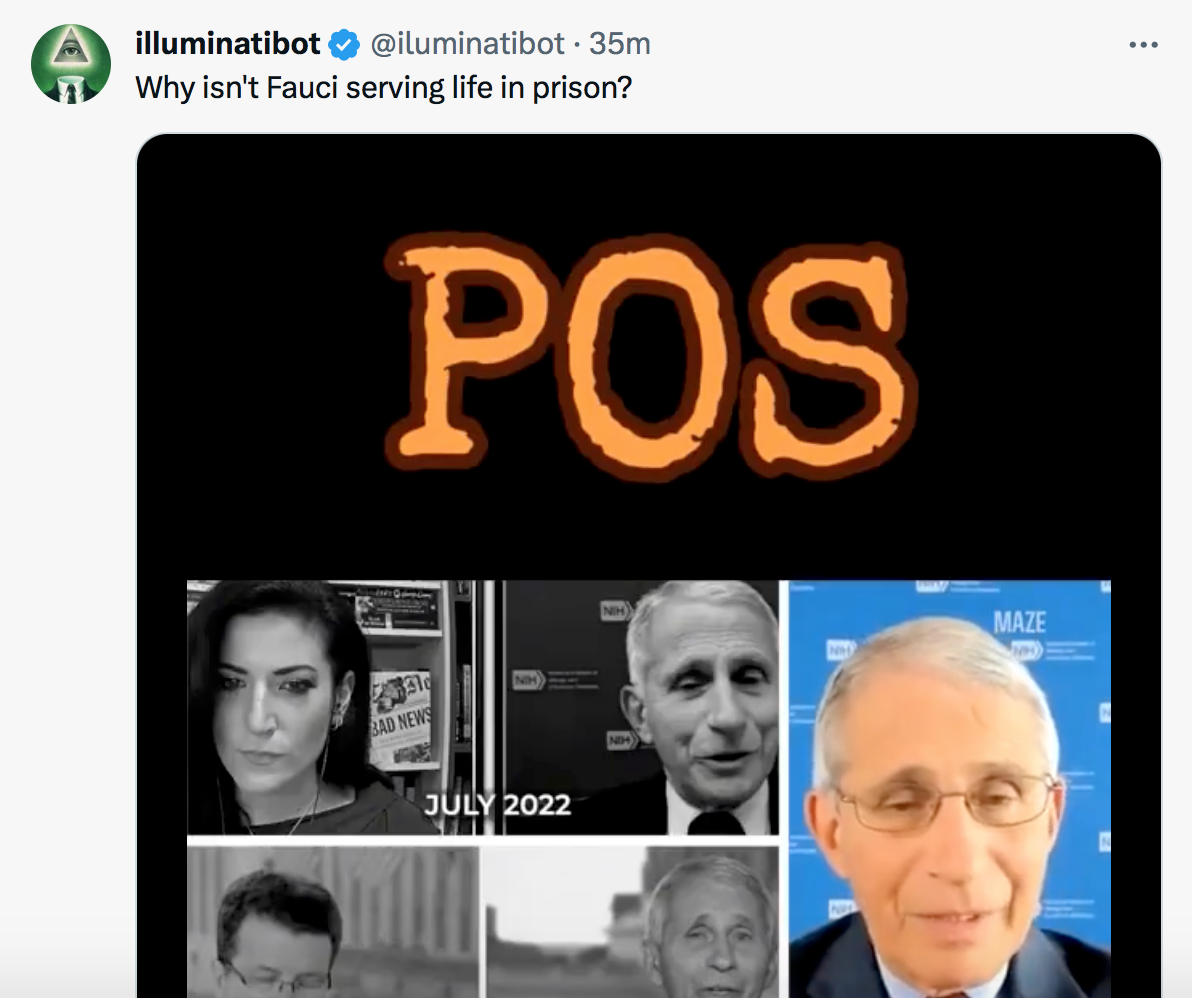Open the illuminatibot profile avatar
This screenshot has width=1192, height=998.
click(71, 64)
